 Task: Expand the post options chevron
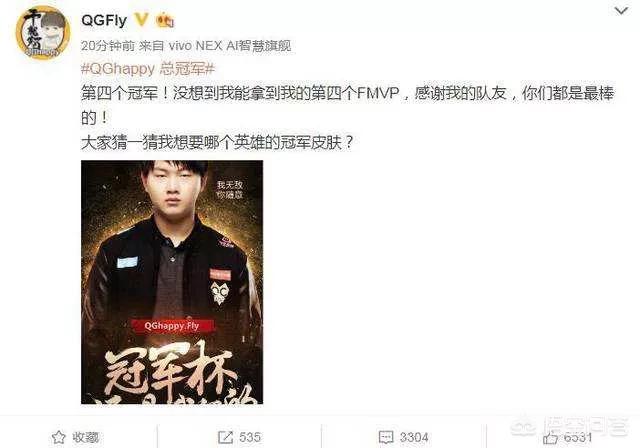pyautogui.click(x=621, y=11)
